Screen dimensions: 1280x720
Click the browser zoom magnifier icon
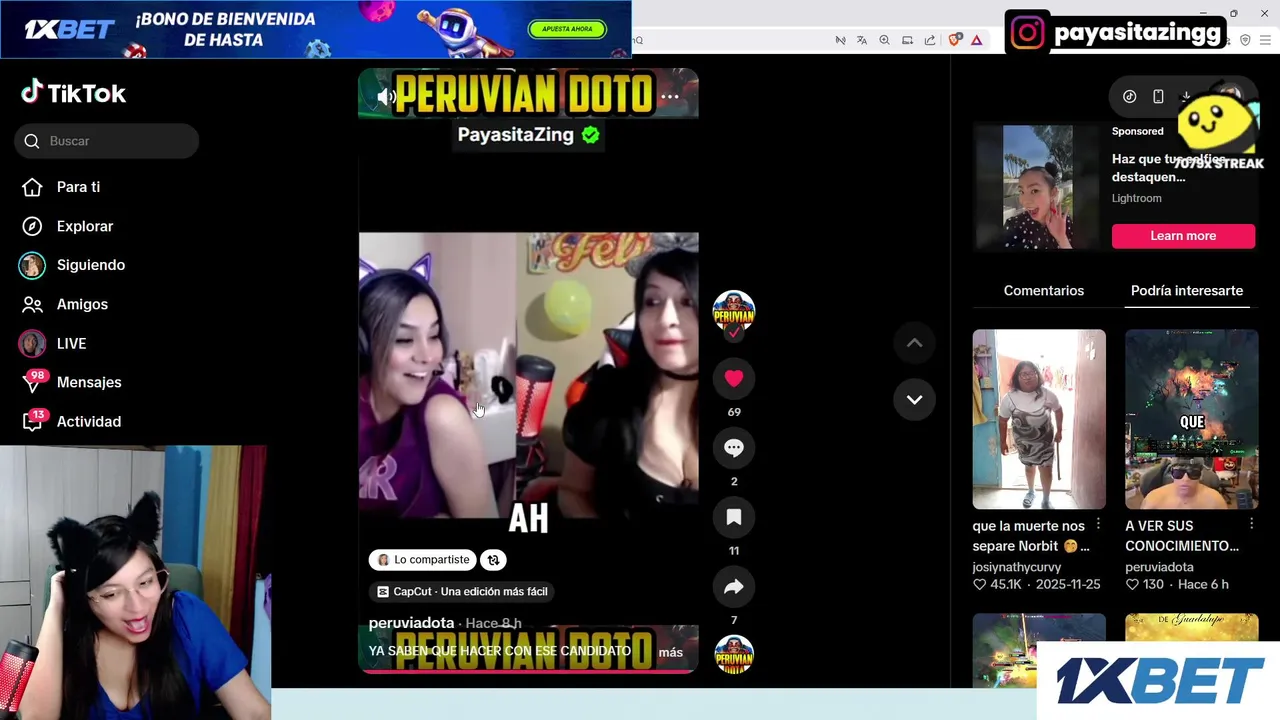[885, 40]
